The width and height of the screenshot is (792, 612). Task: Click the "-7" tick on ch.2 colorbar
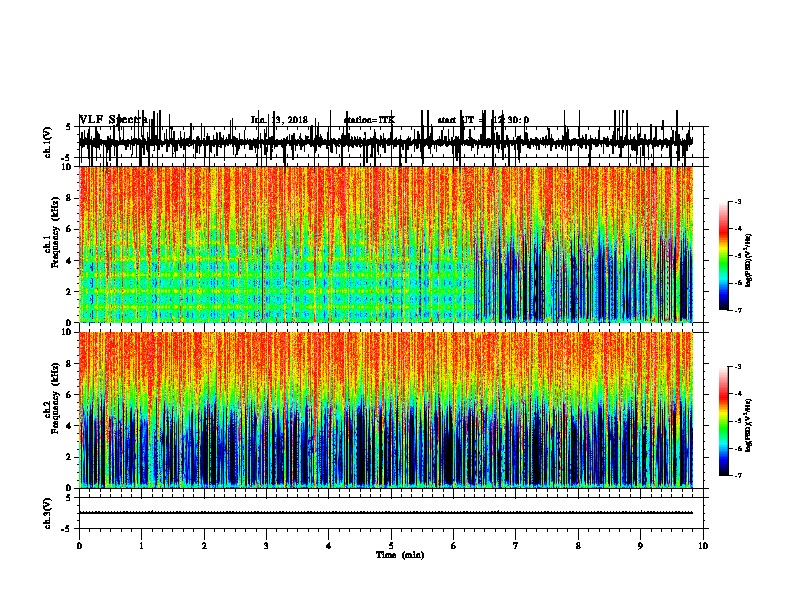point(738,475)
